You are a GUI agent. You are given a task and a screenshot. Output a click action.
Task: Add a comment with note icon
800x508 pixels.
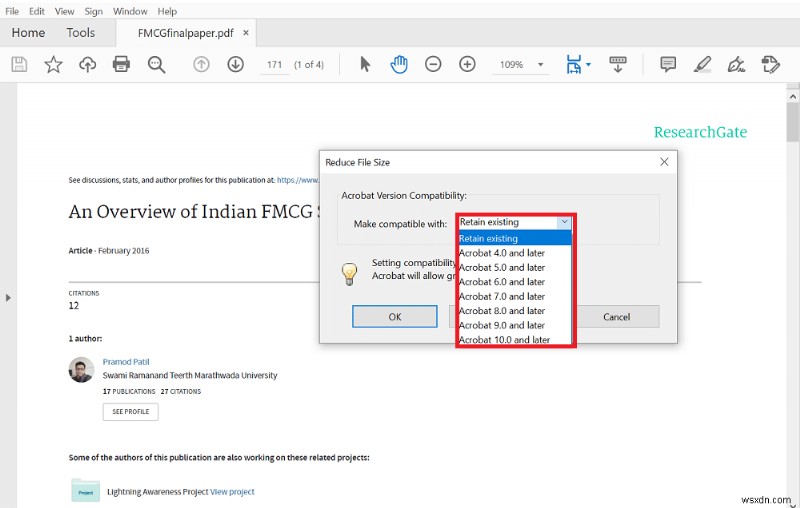[x=668, y=64]
